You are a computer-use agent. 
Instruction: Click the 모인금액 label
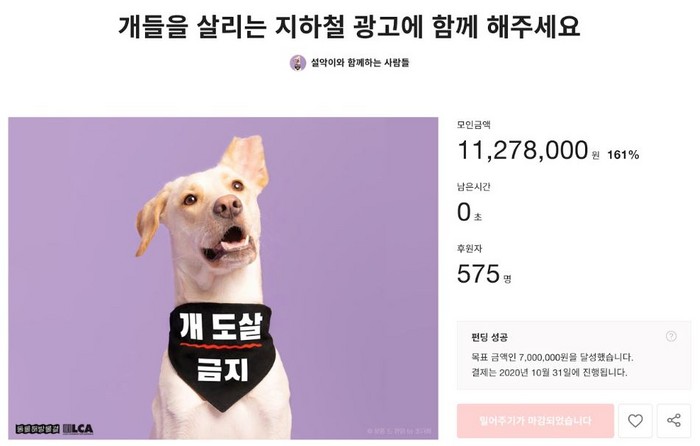tap(474, 125)
